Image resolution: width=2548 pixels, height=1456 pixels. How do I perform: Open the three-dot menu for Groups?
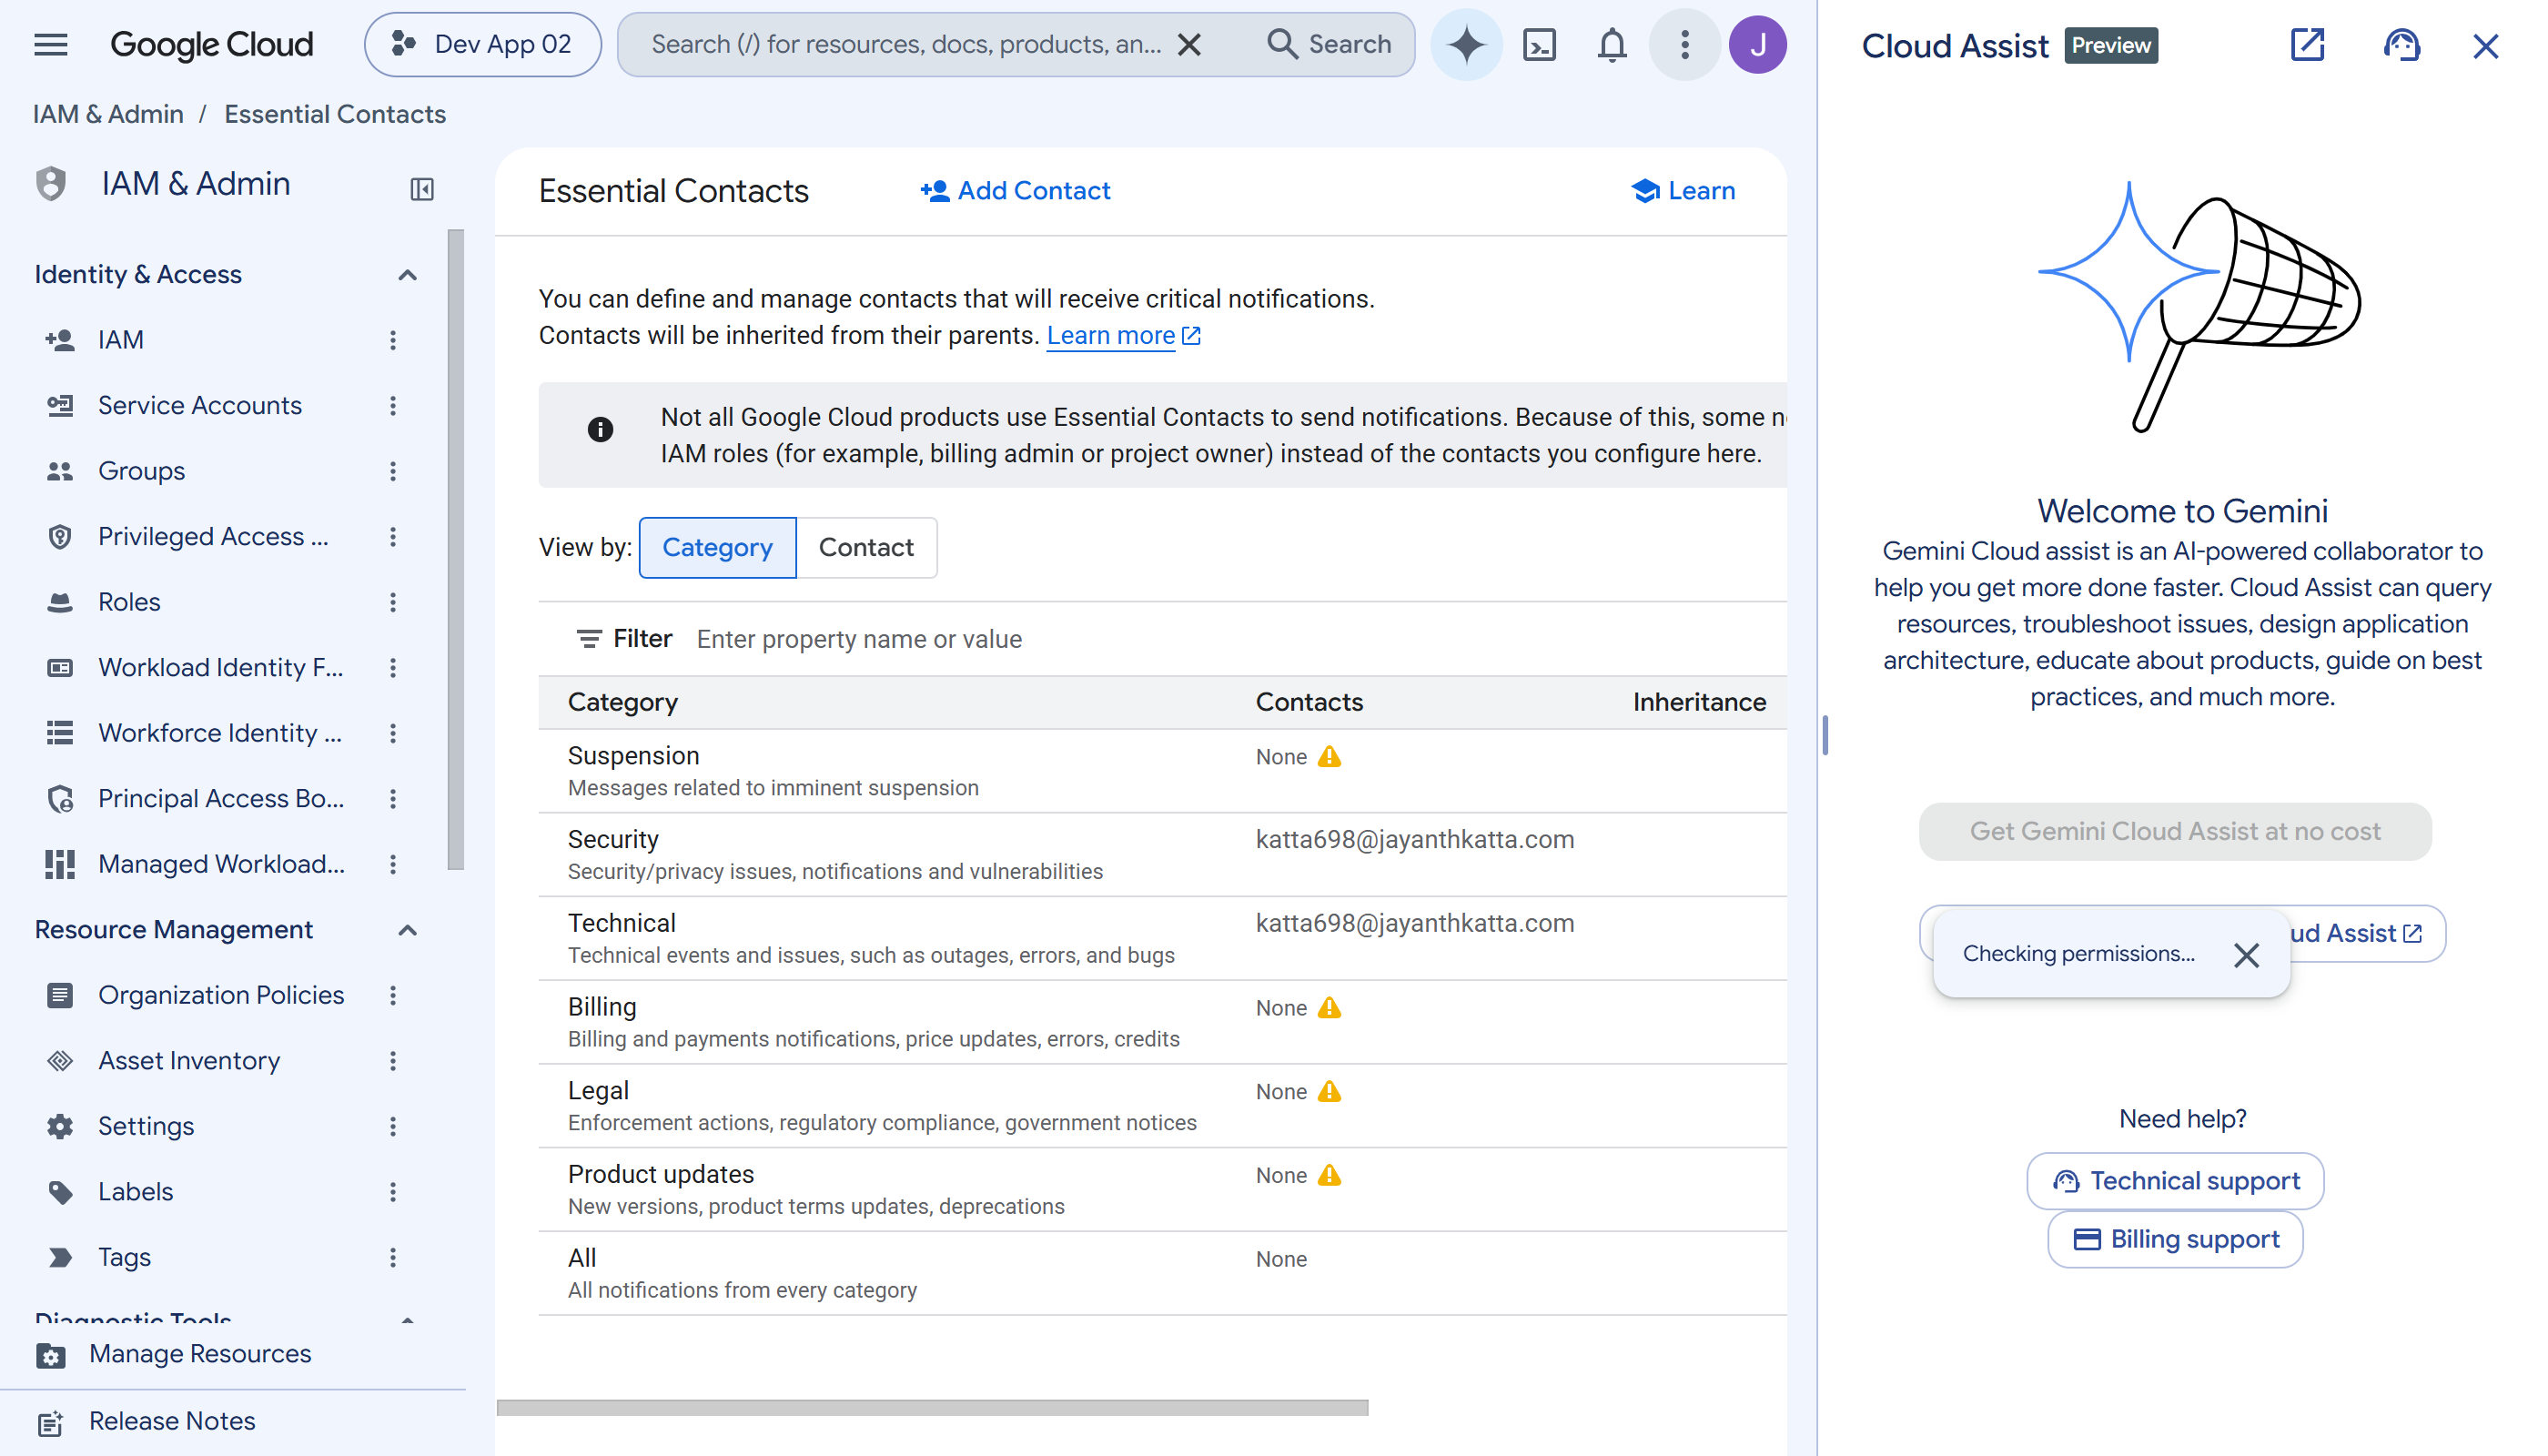pos(393,471)
